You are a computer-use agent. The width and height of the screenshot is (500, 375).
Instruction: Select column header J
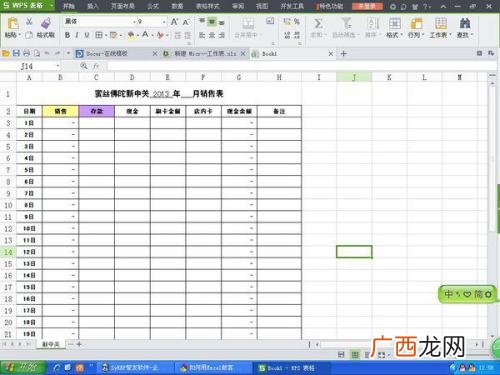(x=354, y=77)
